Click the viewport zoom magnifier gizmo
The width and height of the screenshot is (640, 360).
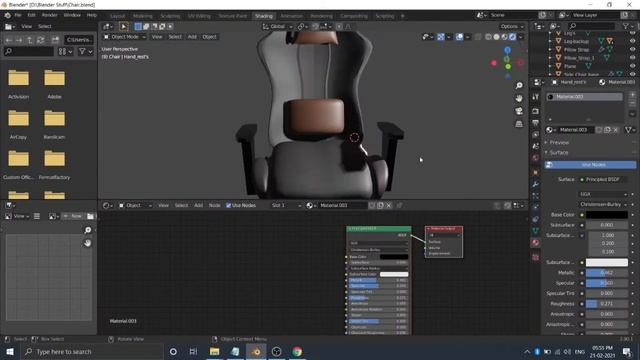click(519, 86)
